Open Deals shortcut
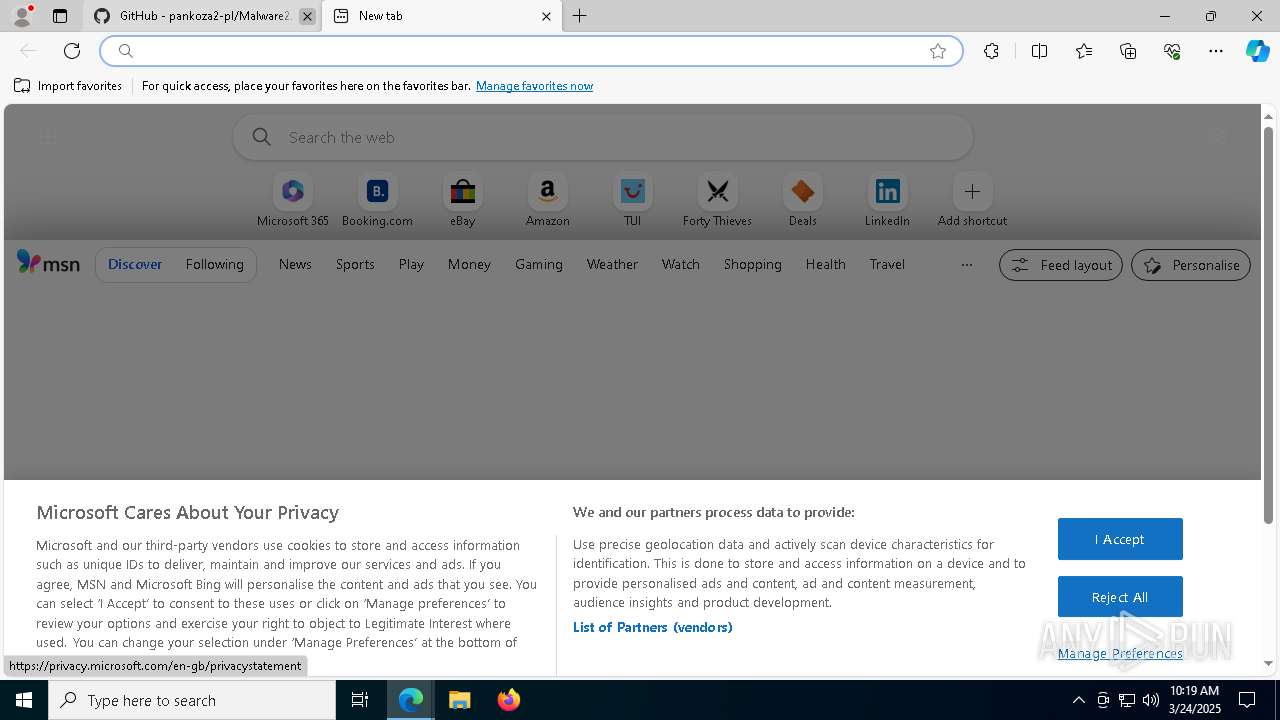Viewport: 1280px width, 720px height. [802, 201]
